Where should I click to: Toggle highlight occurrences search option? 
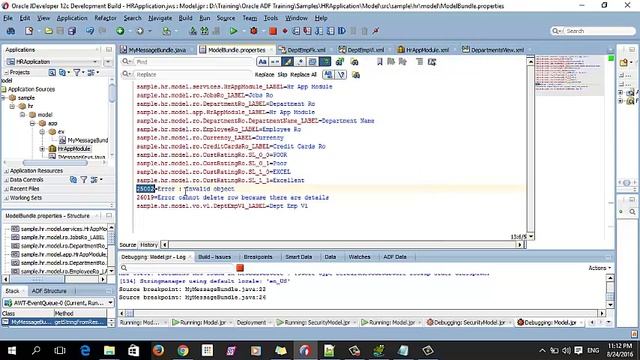(287, 62)
